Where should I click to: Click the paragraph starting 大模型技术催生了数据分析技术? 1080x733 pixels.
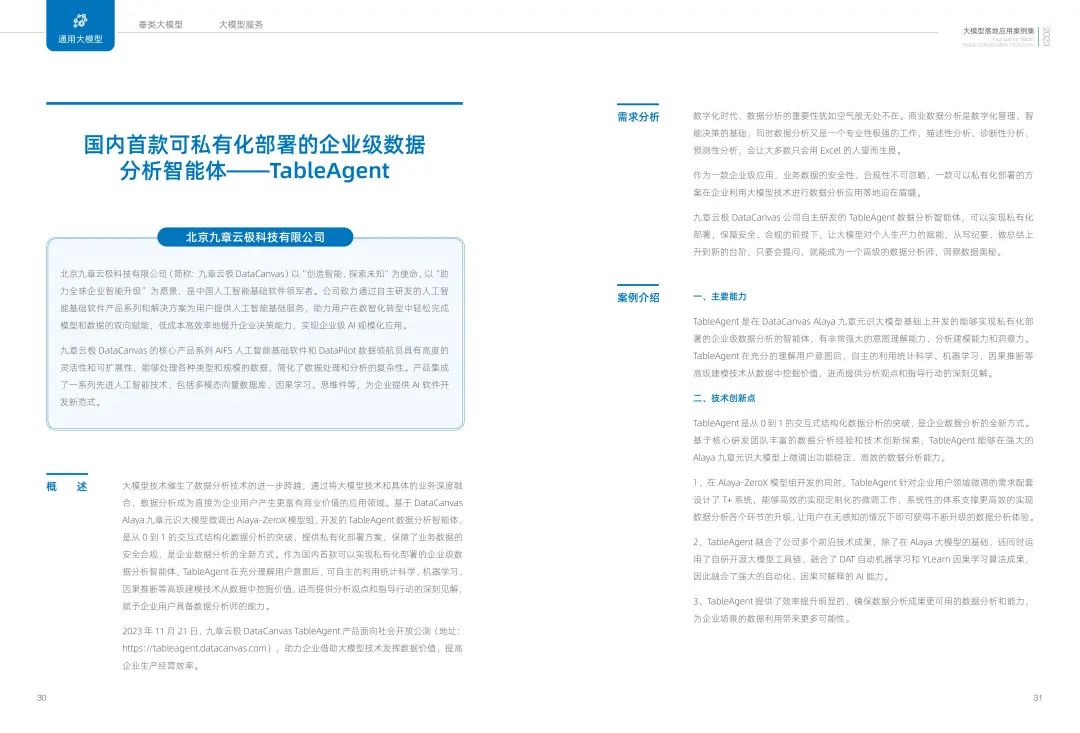coord(293,546)
